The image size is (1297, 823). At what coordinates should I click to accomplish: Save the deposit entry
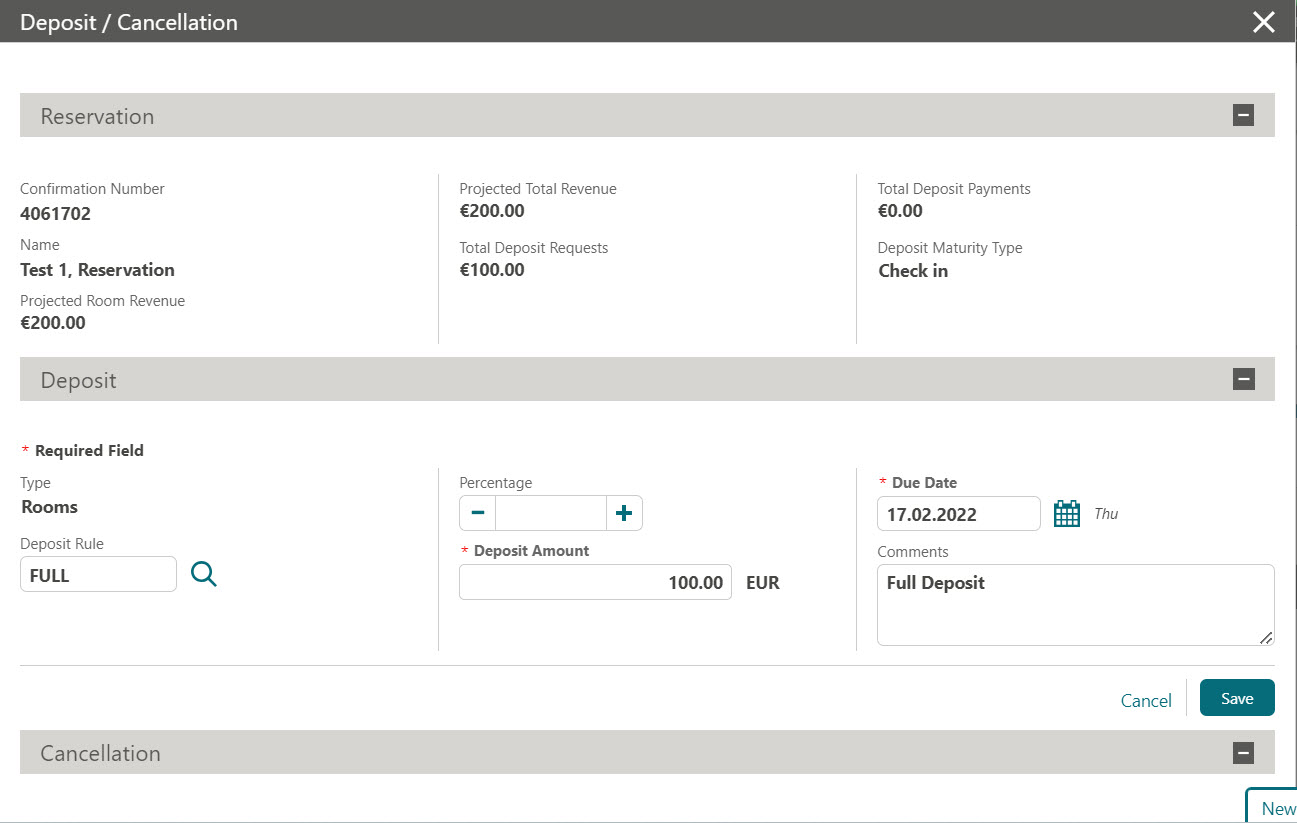pos(1236,697)
